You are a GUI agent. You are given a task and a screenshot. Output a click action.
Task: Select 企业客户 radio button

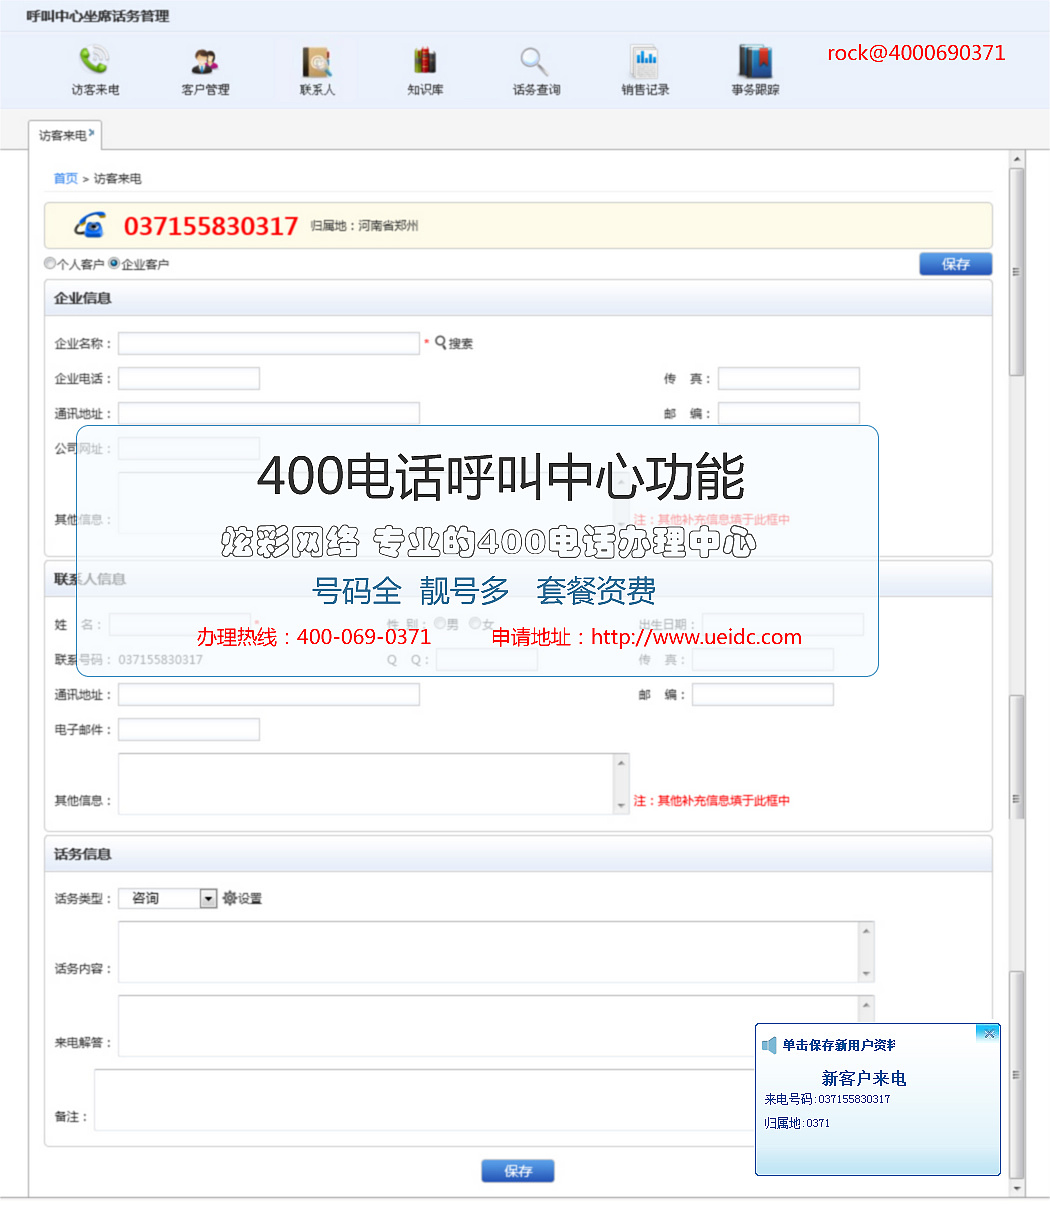[x=114, y=263]
